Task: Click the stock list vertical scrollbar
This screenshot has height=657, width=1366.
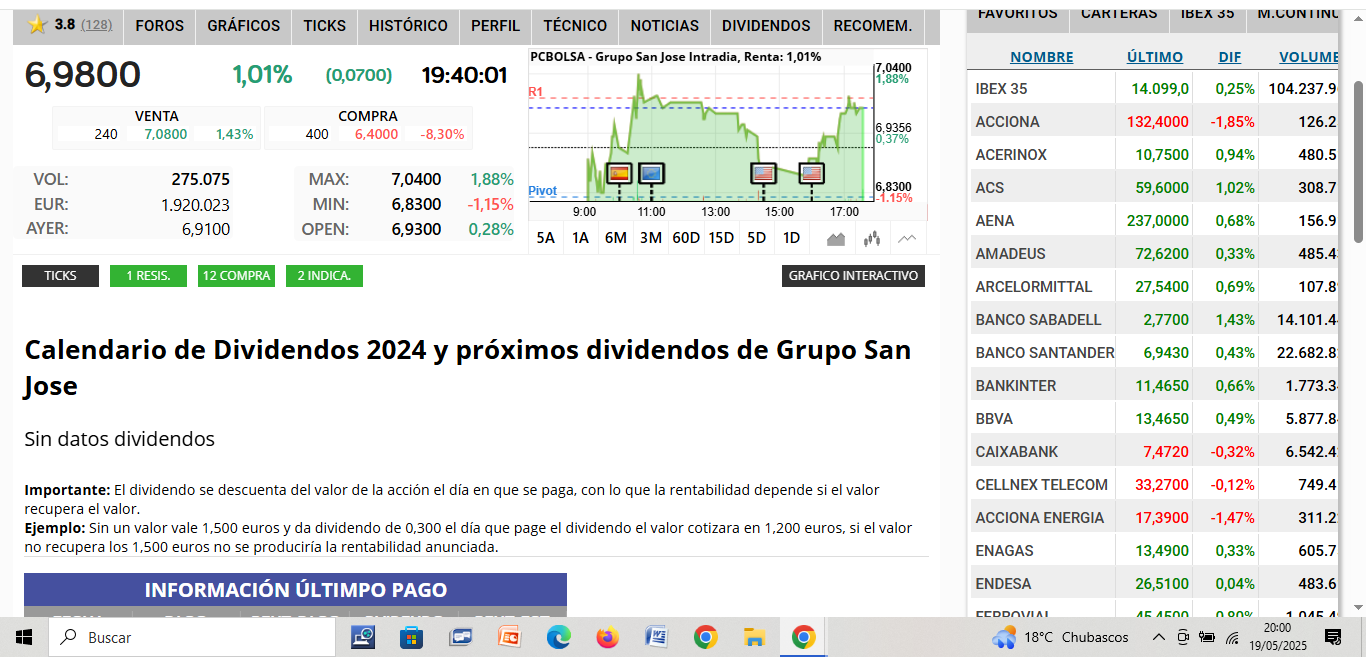Action: click(1358, 160)
